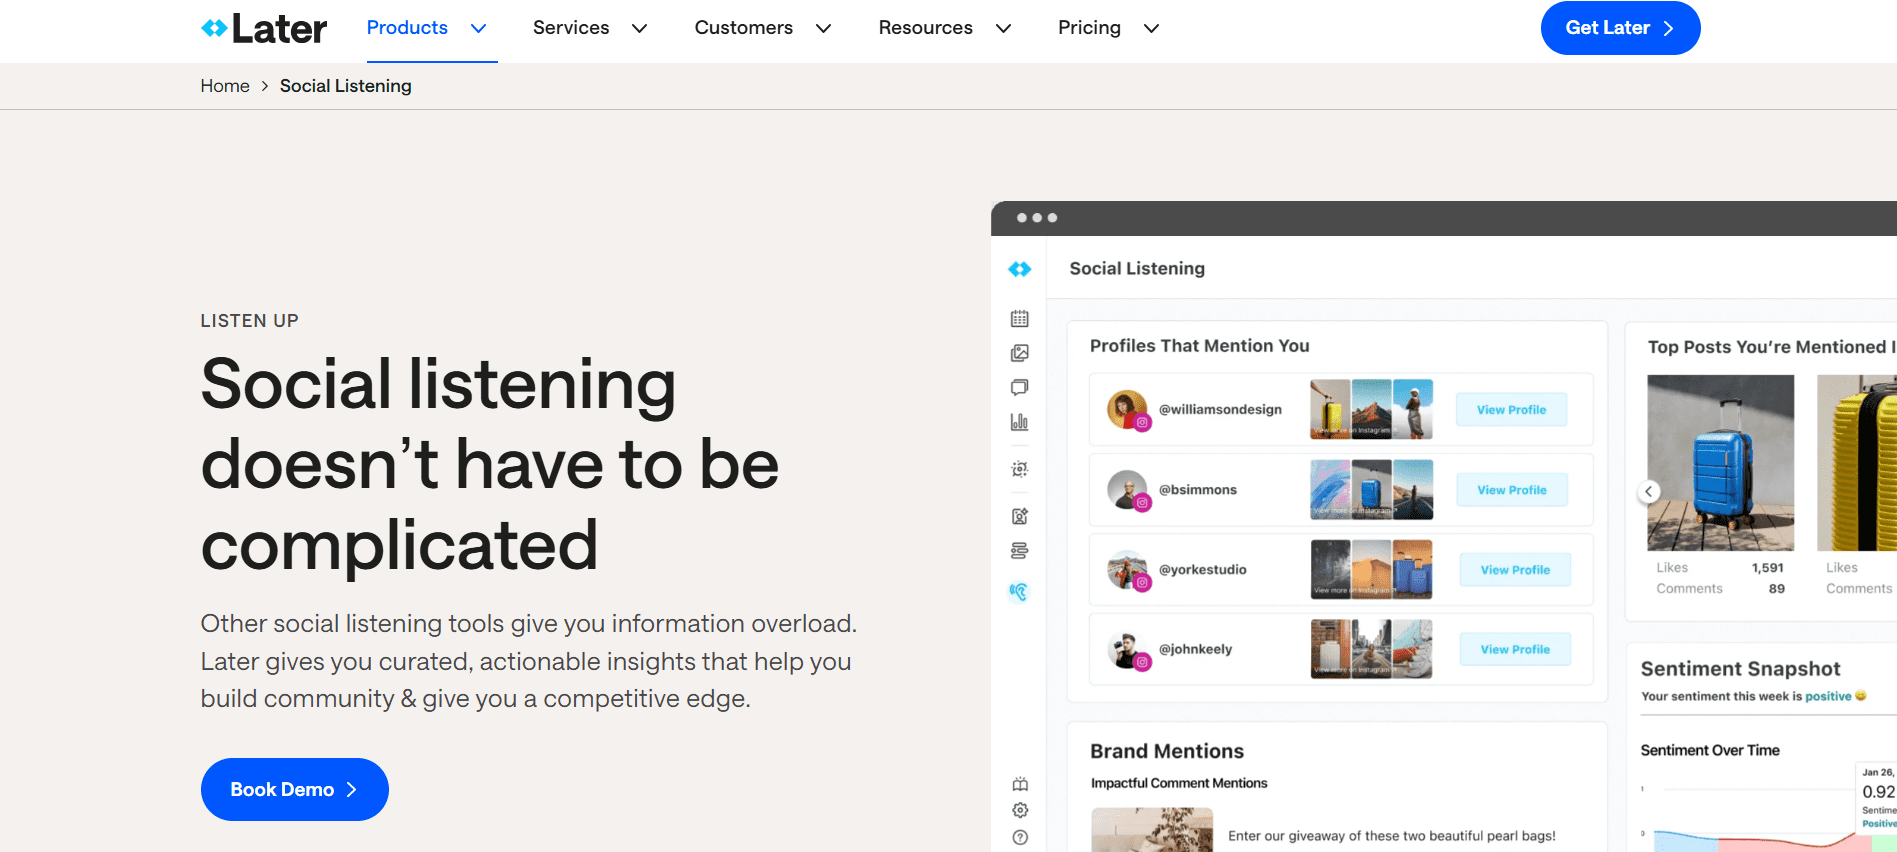Screen dimensions: 1897x852
Task: Click @bsimmons profile avatar
Action: (1128, 490)
